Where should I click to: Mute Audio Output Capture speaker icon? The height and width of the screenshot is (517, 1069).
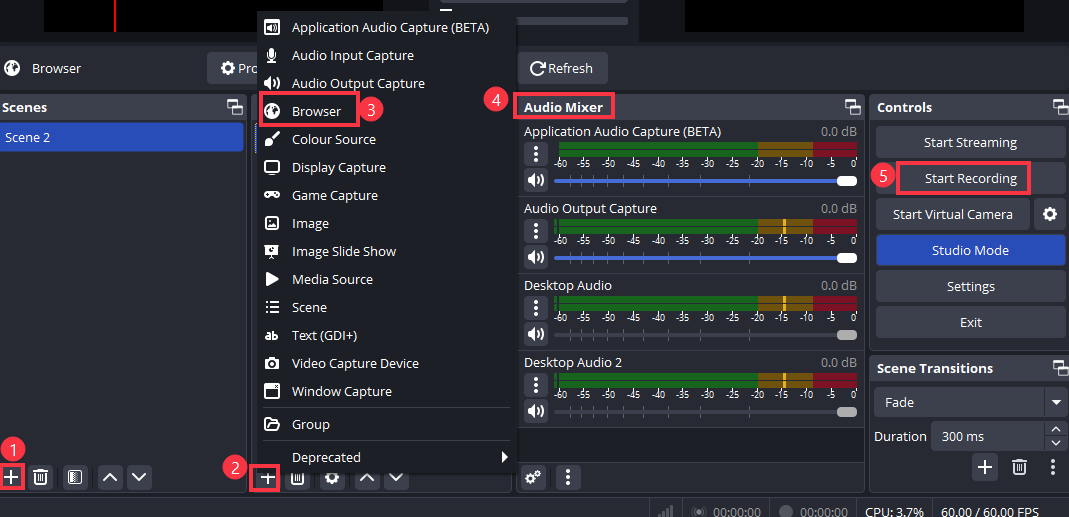[536, 257]
